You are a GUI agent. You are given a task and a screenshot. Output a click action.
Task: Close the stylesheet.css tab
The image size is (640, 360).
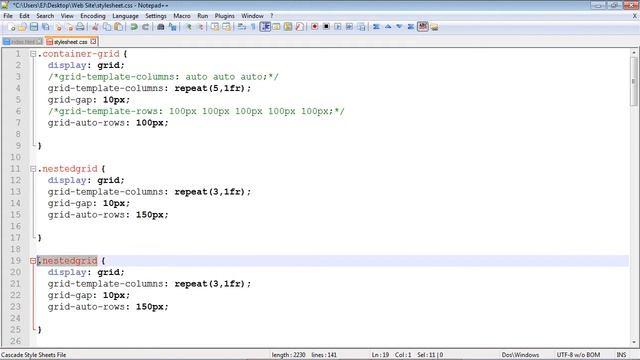point(93,41)
